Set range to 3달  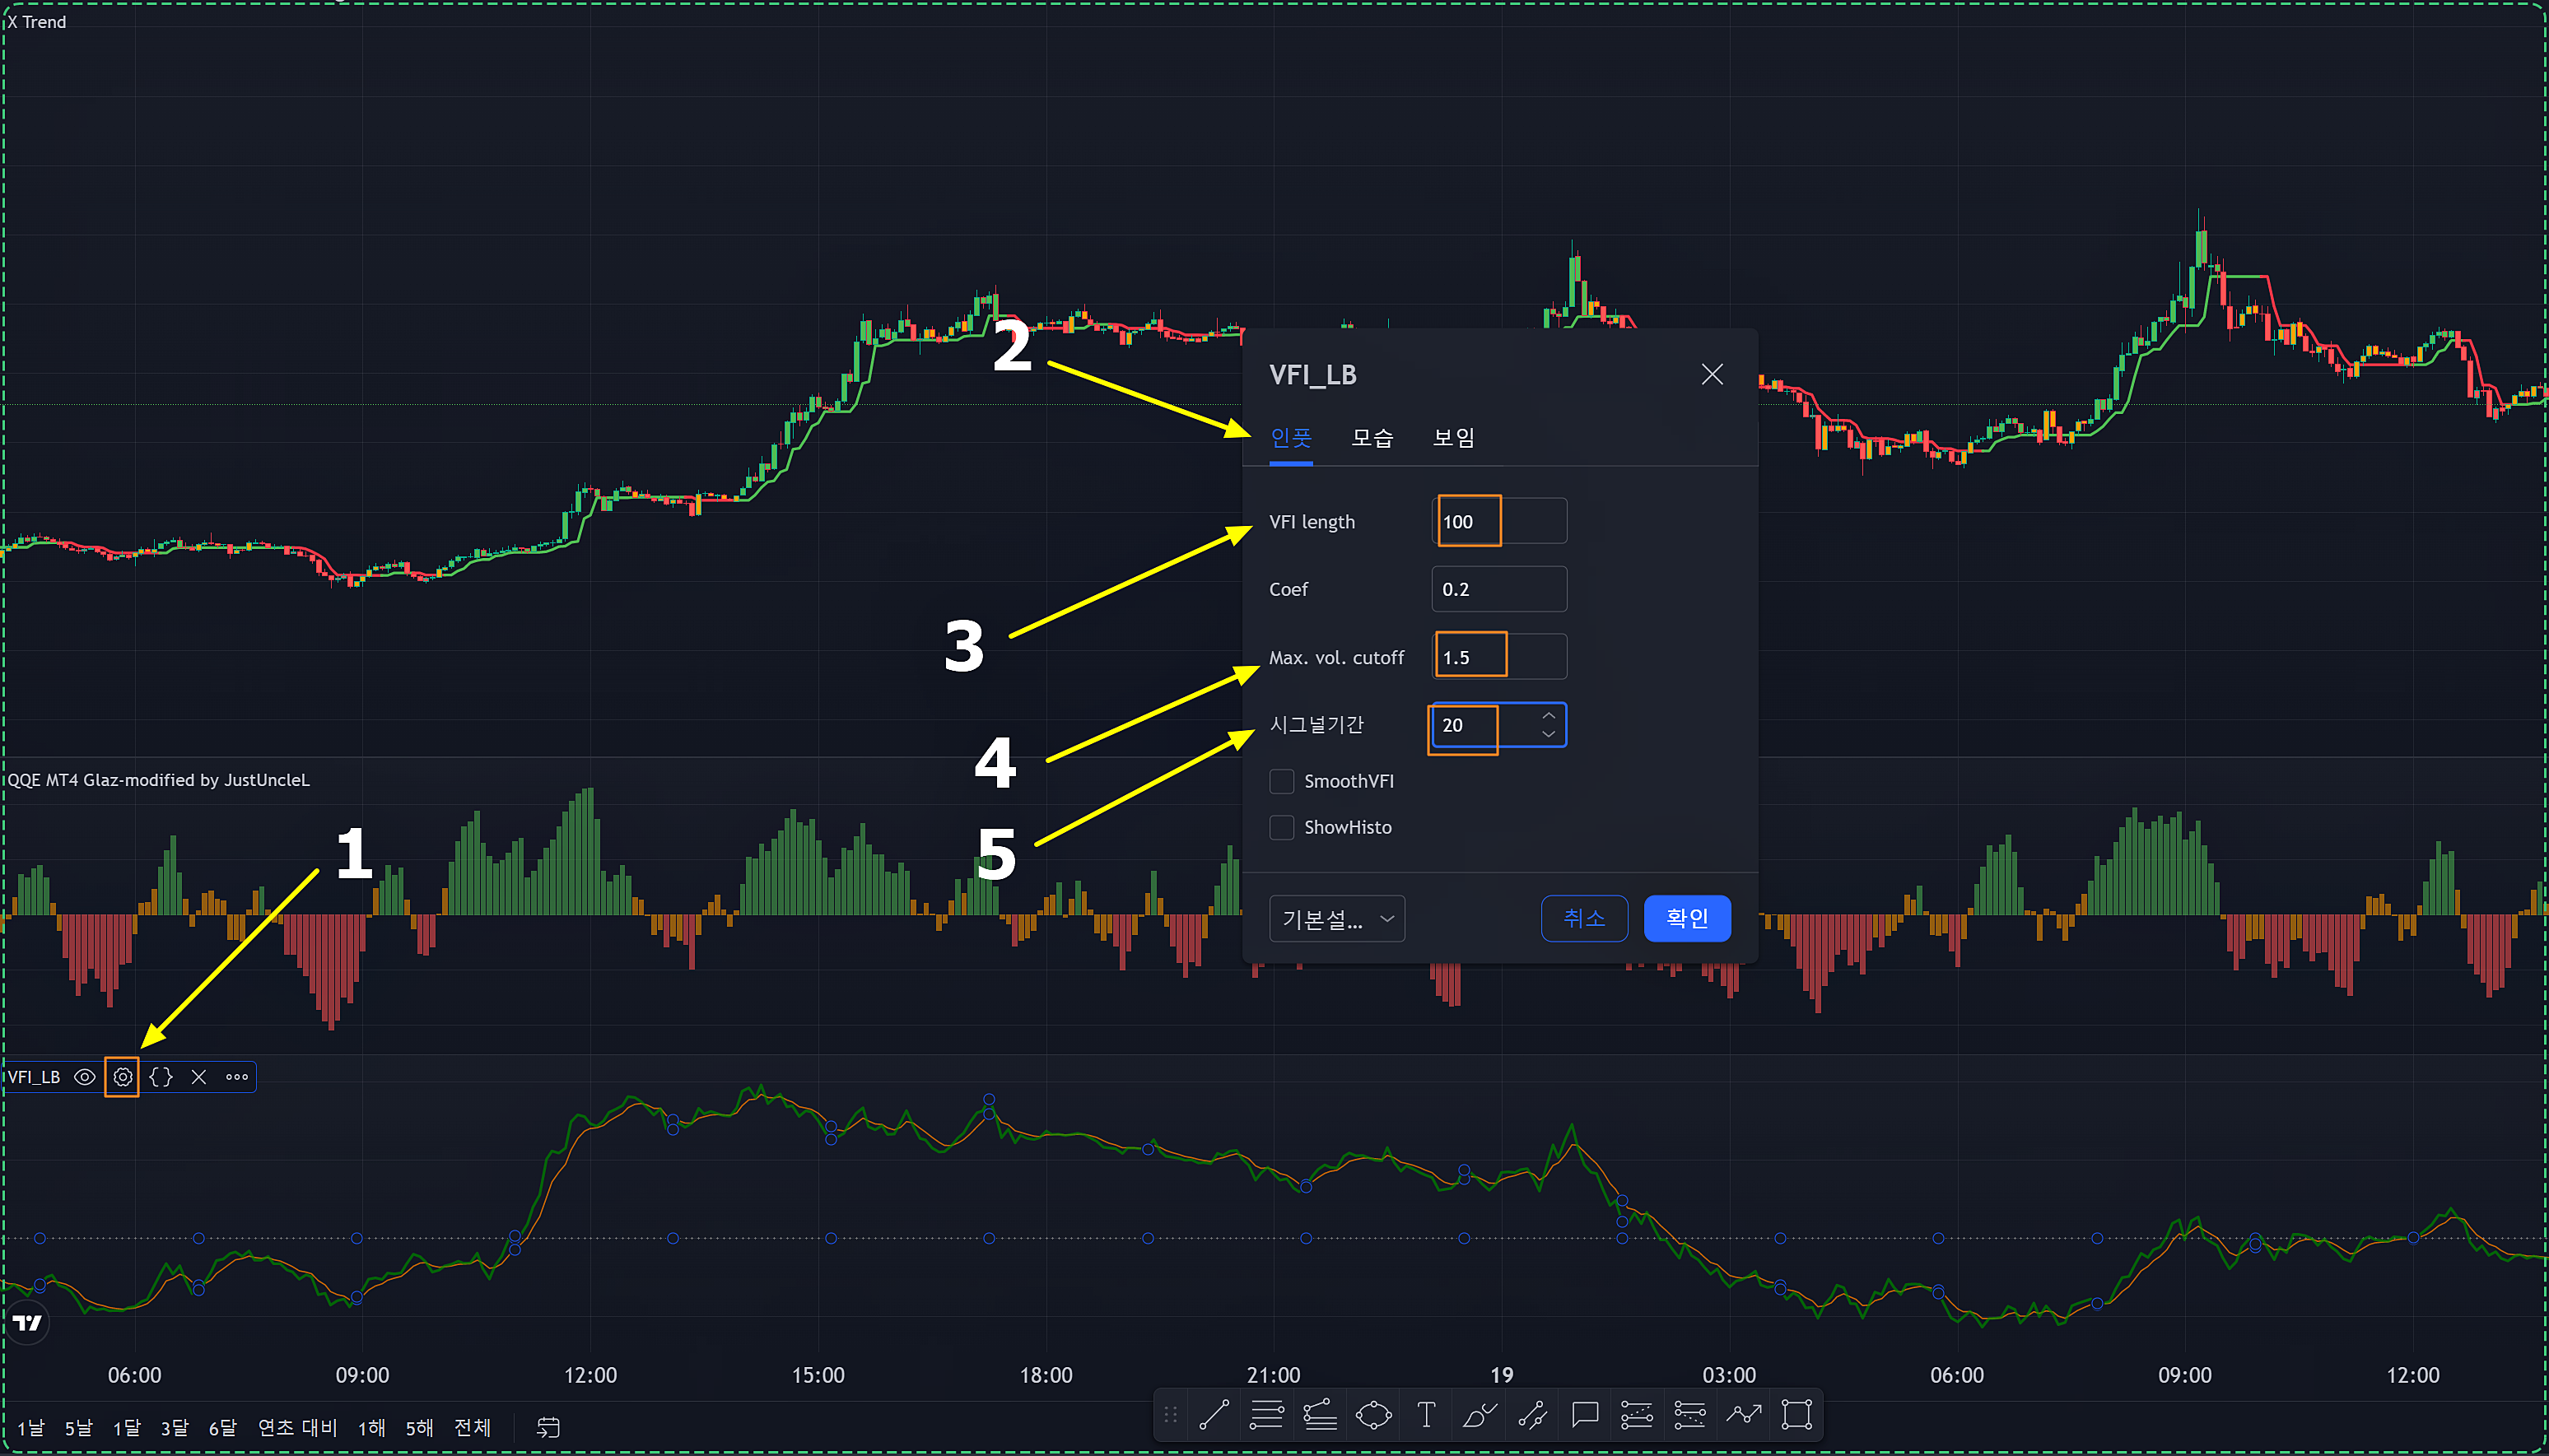coord(174,1427)
